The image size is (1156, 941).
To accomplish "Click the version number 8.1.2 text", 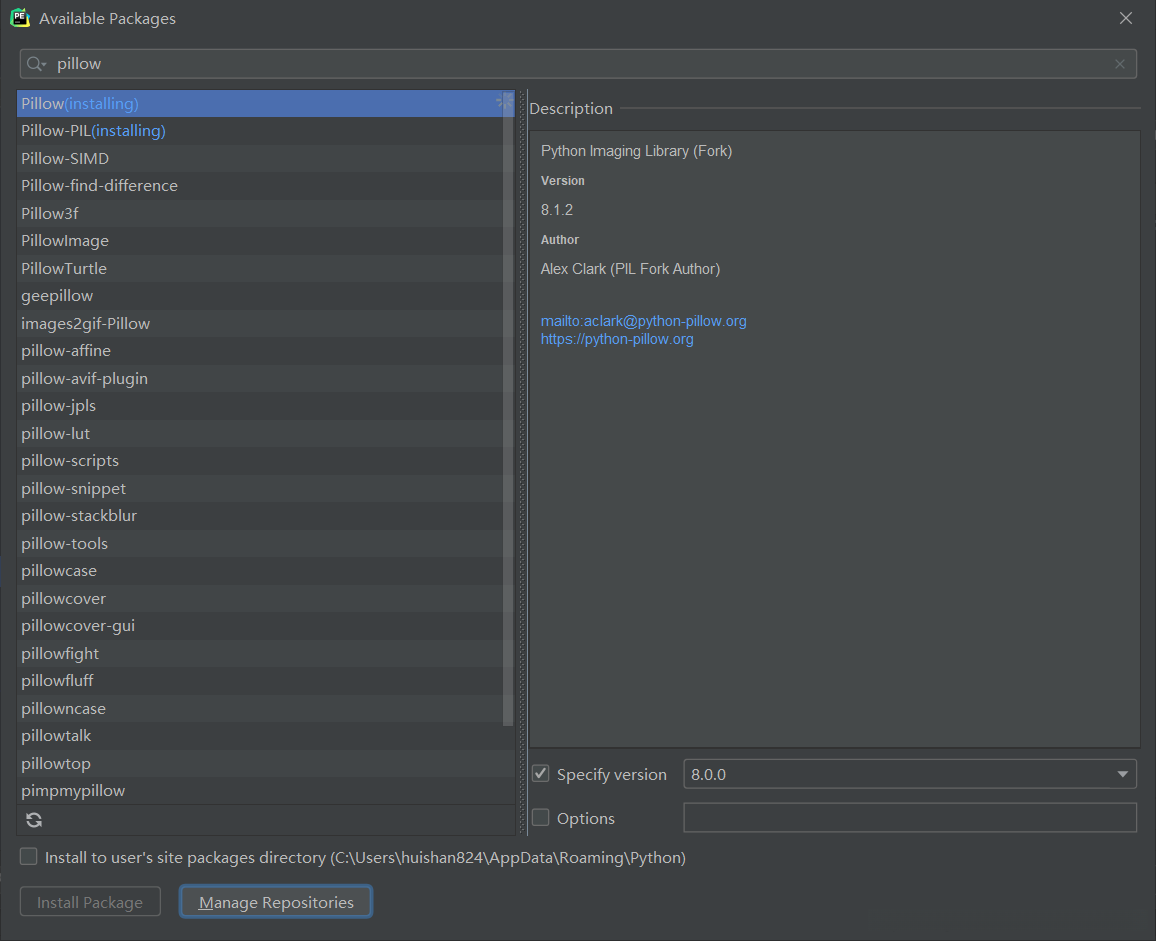I will click(x=557, y=210).
